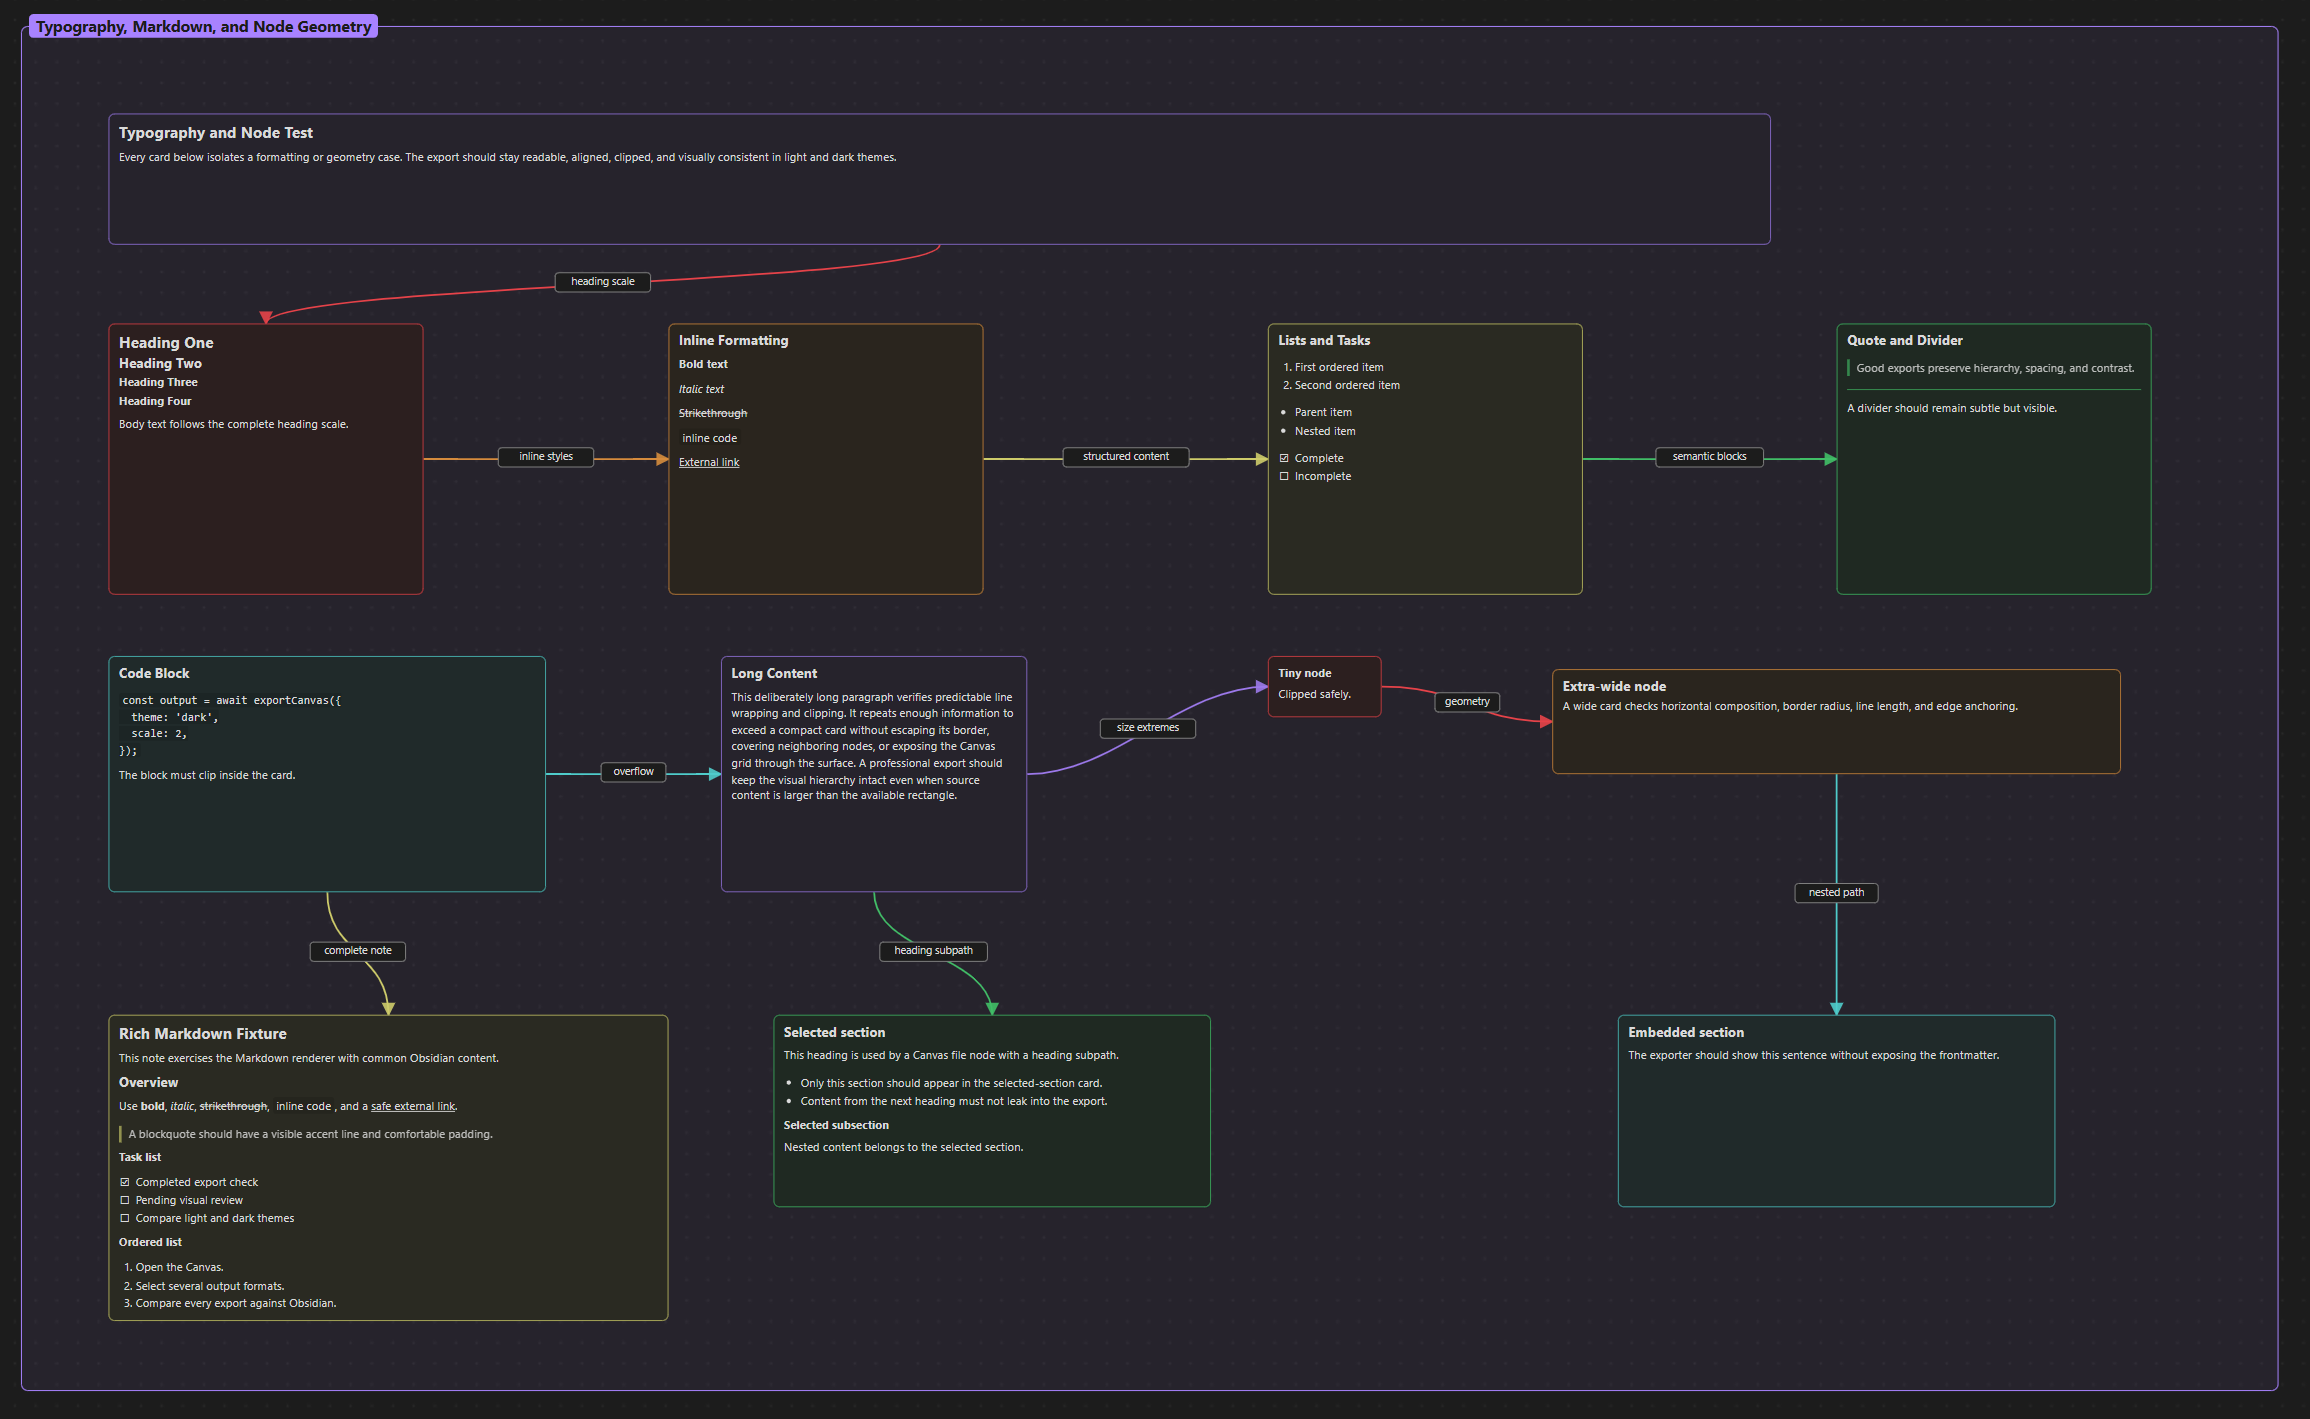This screenshot has height=1419, width=2310.
Task: Click the inline styles edge label
Action: (x=546, y=457)
